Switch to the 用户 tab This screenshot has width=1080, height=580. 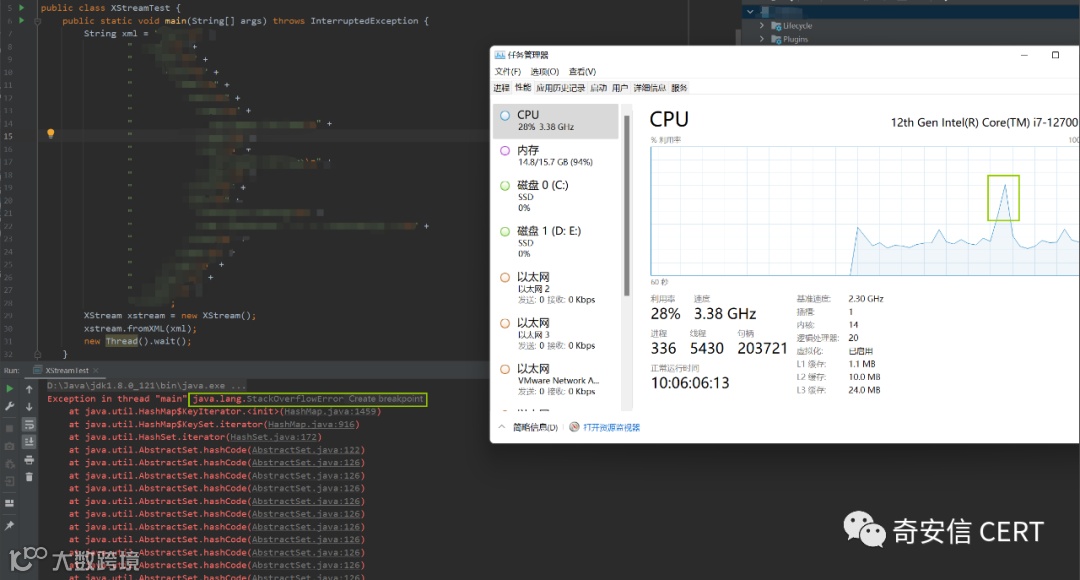[x=620, y=88]
